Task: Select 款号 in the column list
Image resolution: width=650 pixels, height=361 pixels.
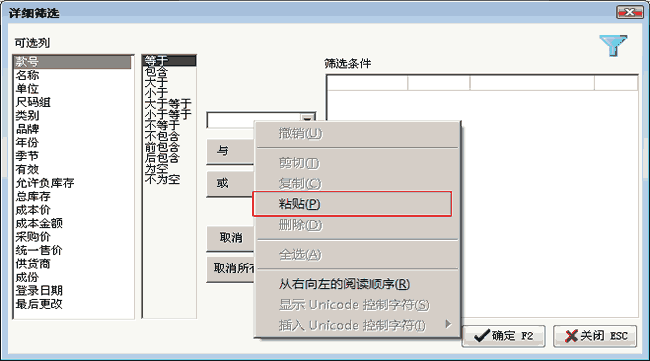Action: pos(73,62)
